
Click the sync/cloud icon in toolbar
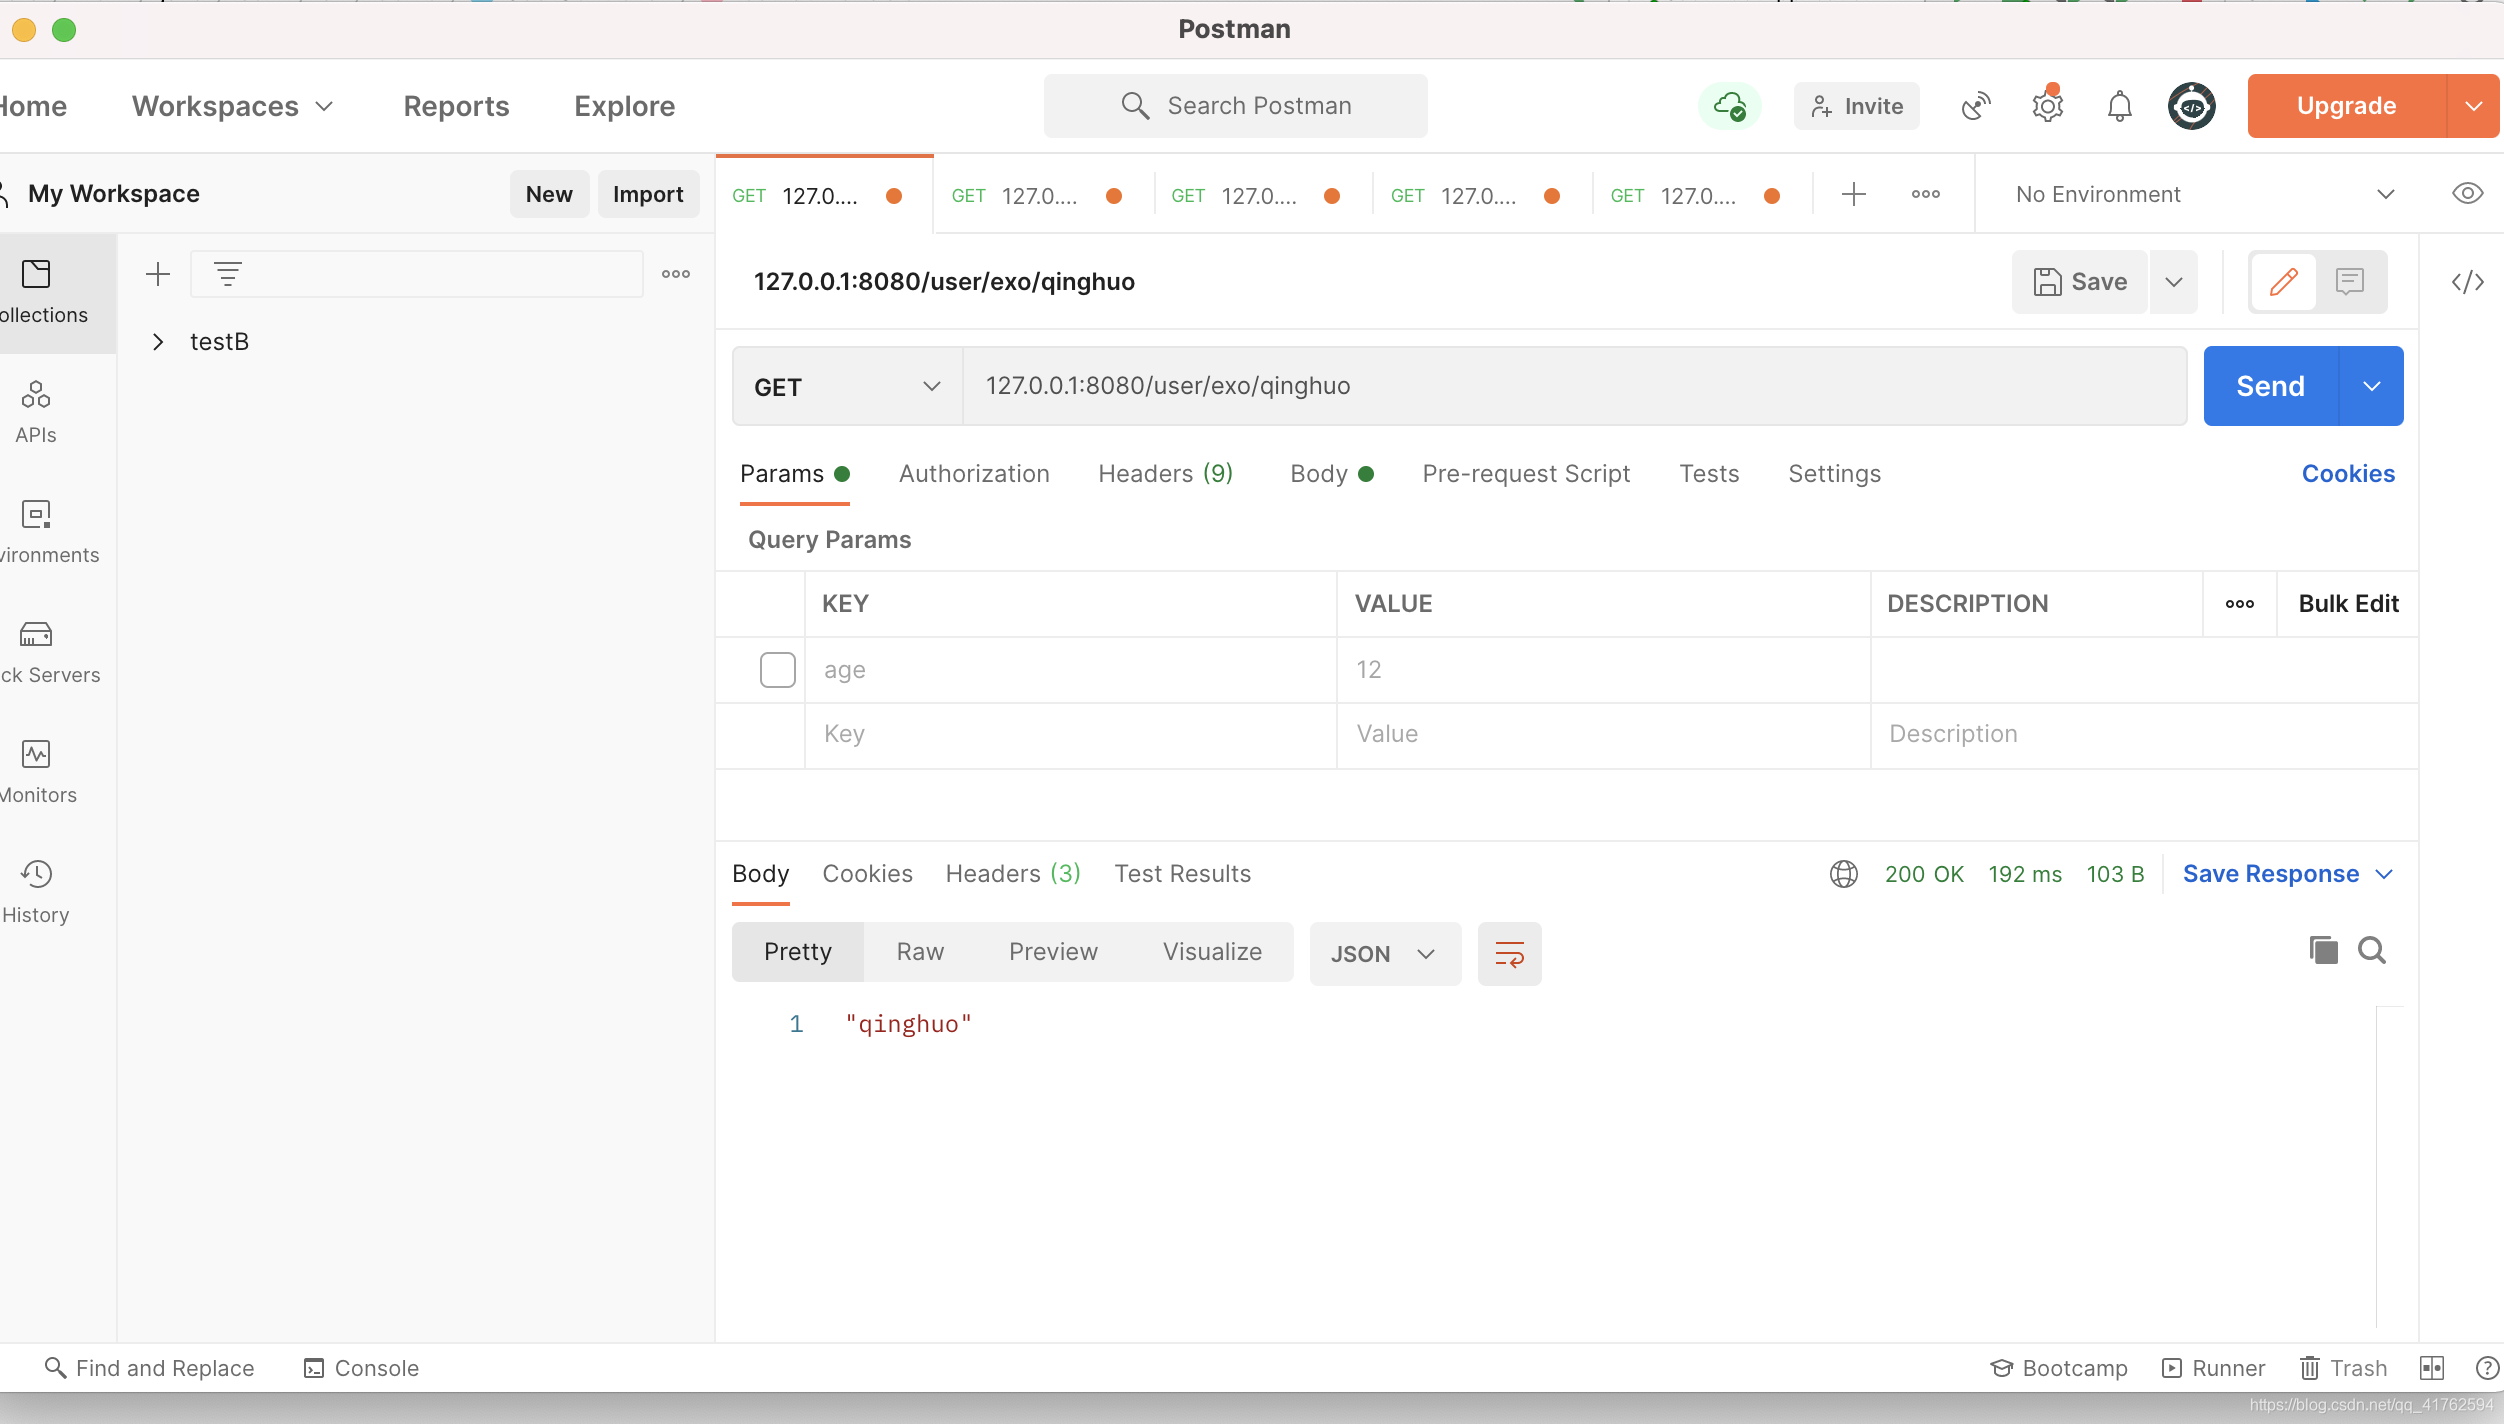[x=1730, y=105]
